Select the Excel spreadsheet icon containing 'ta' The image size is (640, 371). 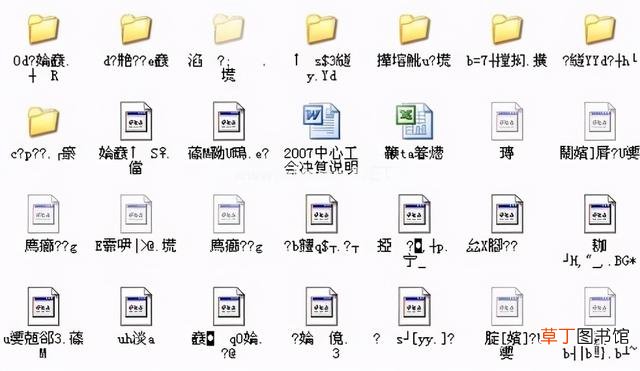click(414, 121)
